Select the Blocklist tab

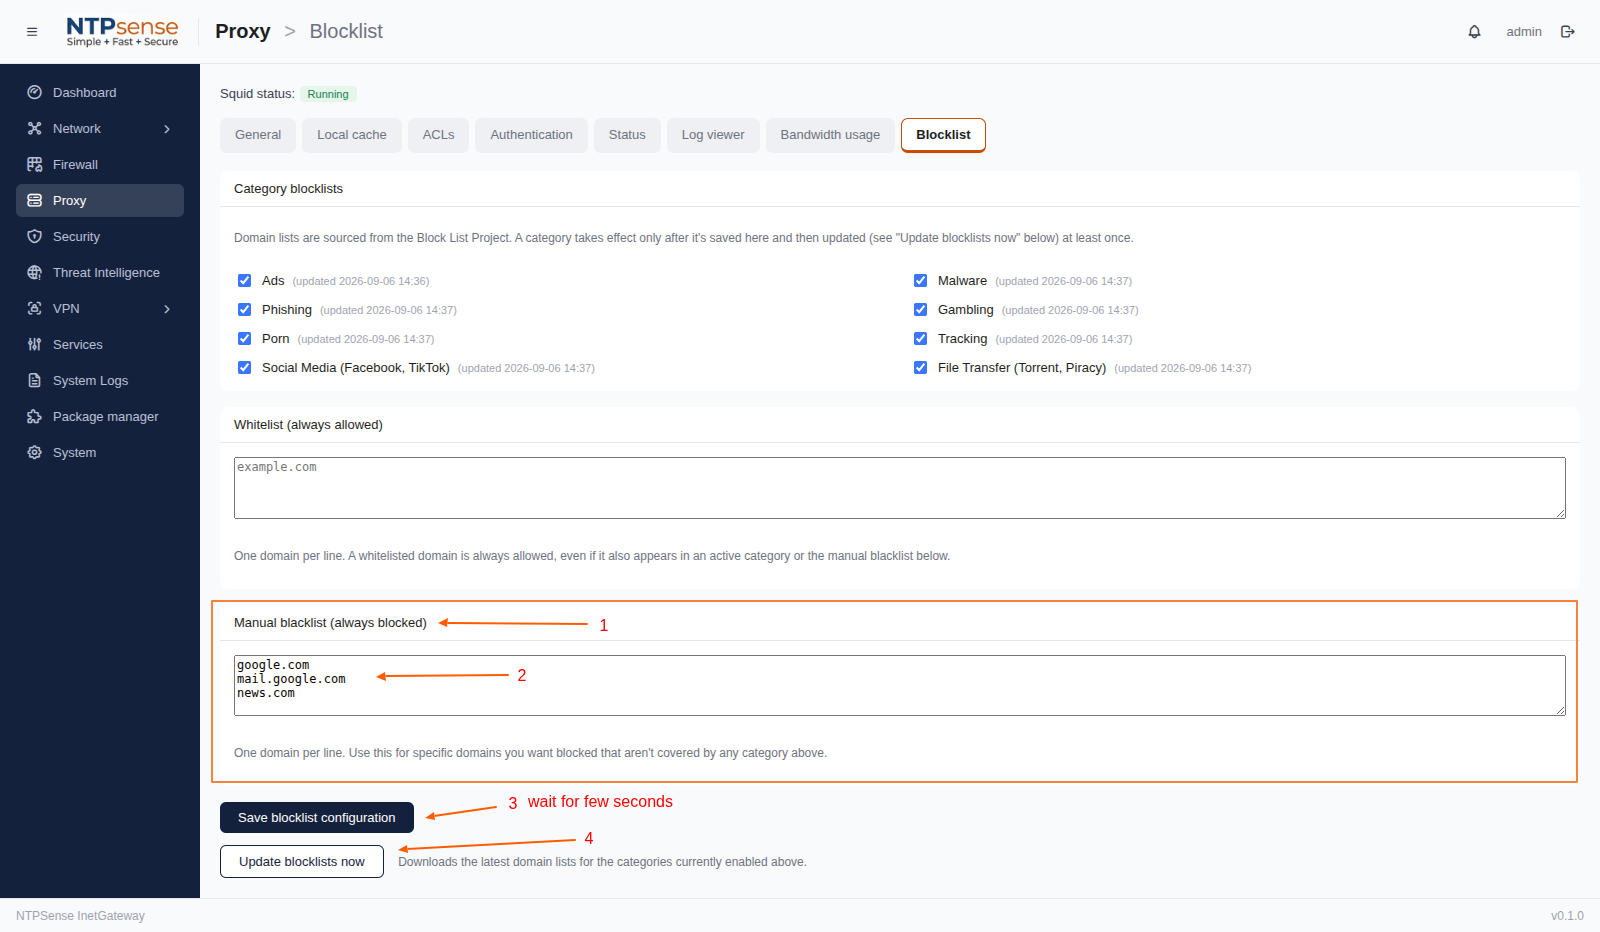pos(943,135)
